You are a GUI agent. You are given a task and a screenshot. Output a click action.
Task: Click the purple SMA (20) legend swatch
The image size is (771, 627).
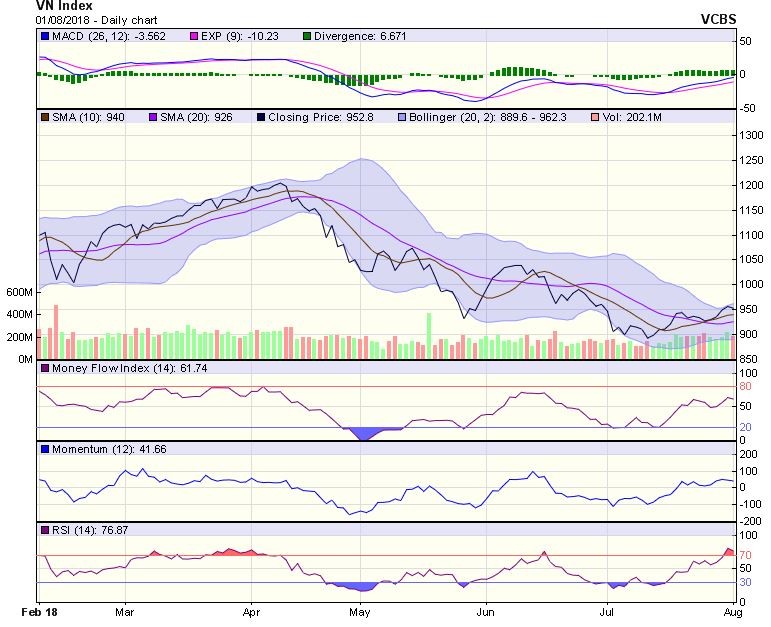tap(152, 116)
